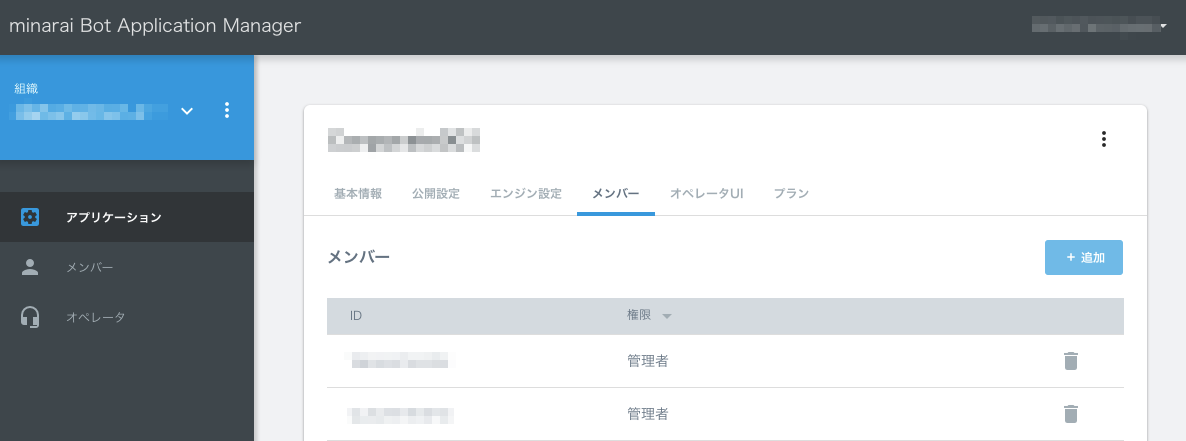
Task: Switch to the 公開設定 tab
Action: pos(436,194)
